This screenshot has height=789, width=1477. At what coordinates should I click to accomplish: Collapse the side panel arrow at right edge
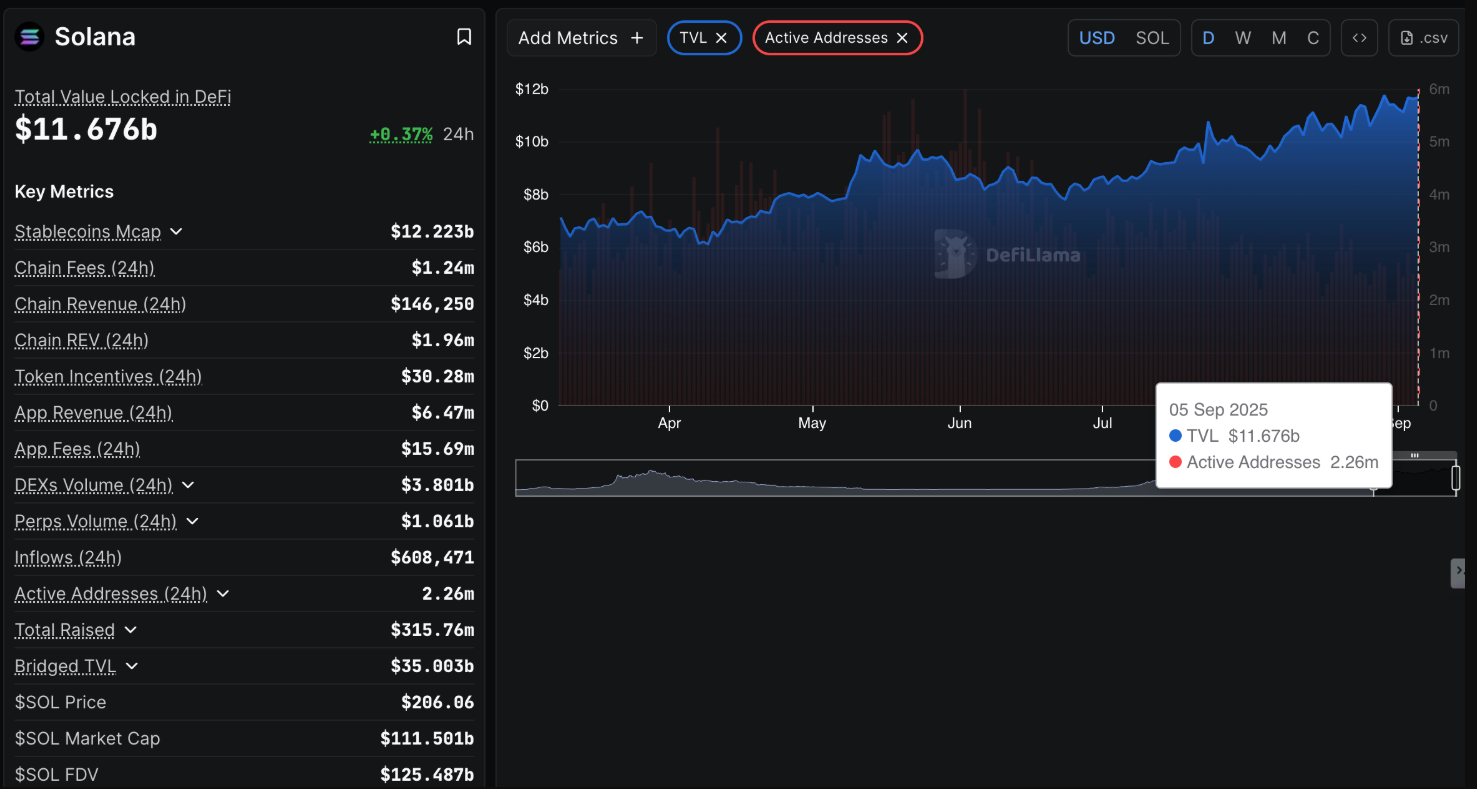click(1459, 571)
